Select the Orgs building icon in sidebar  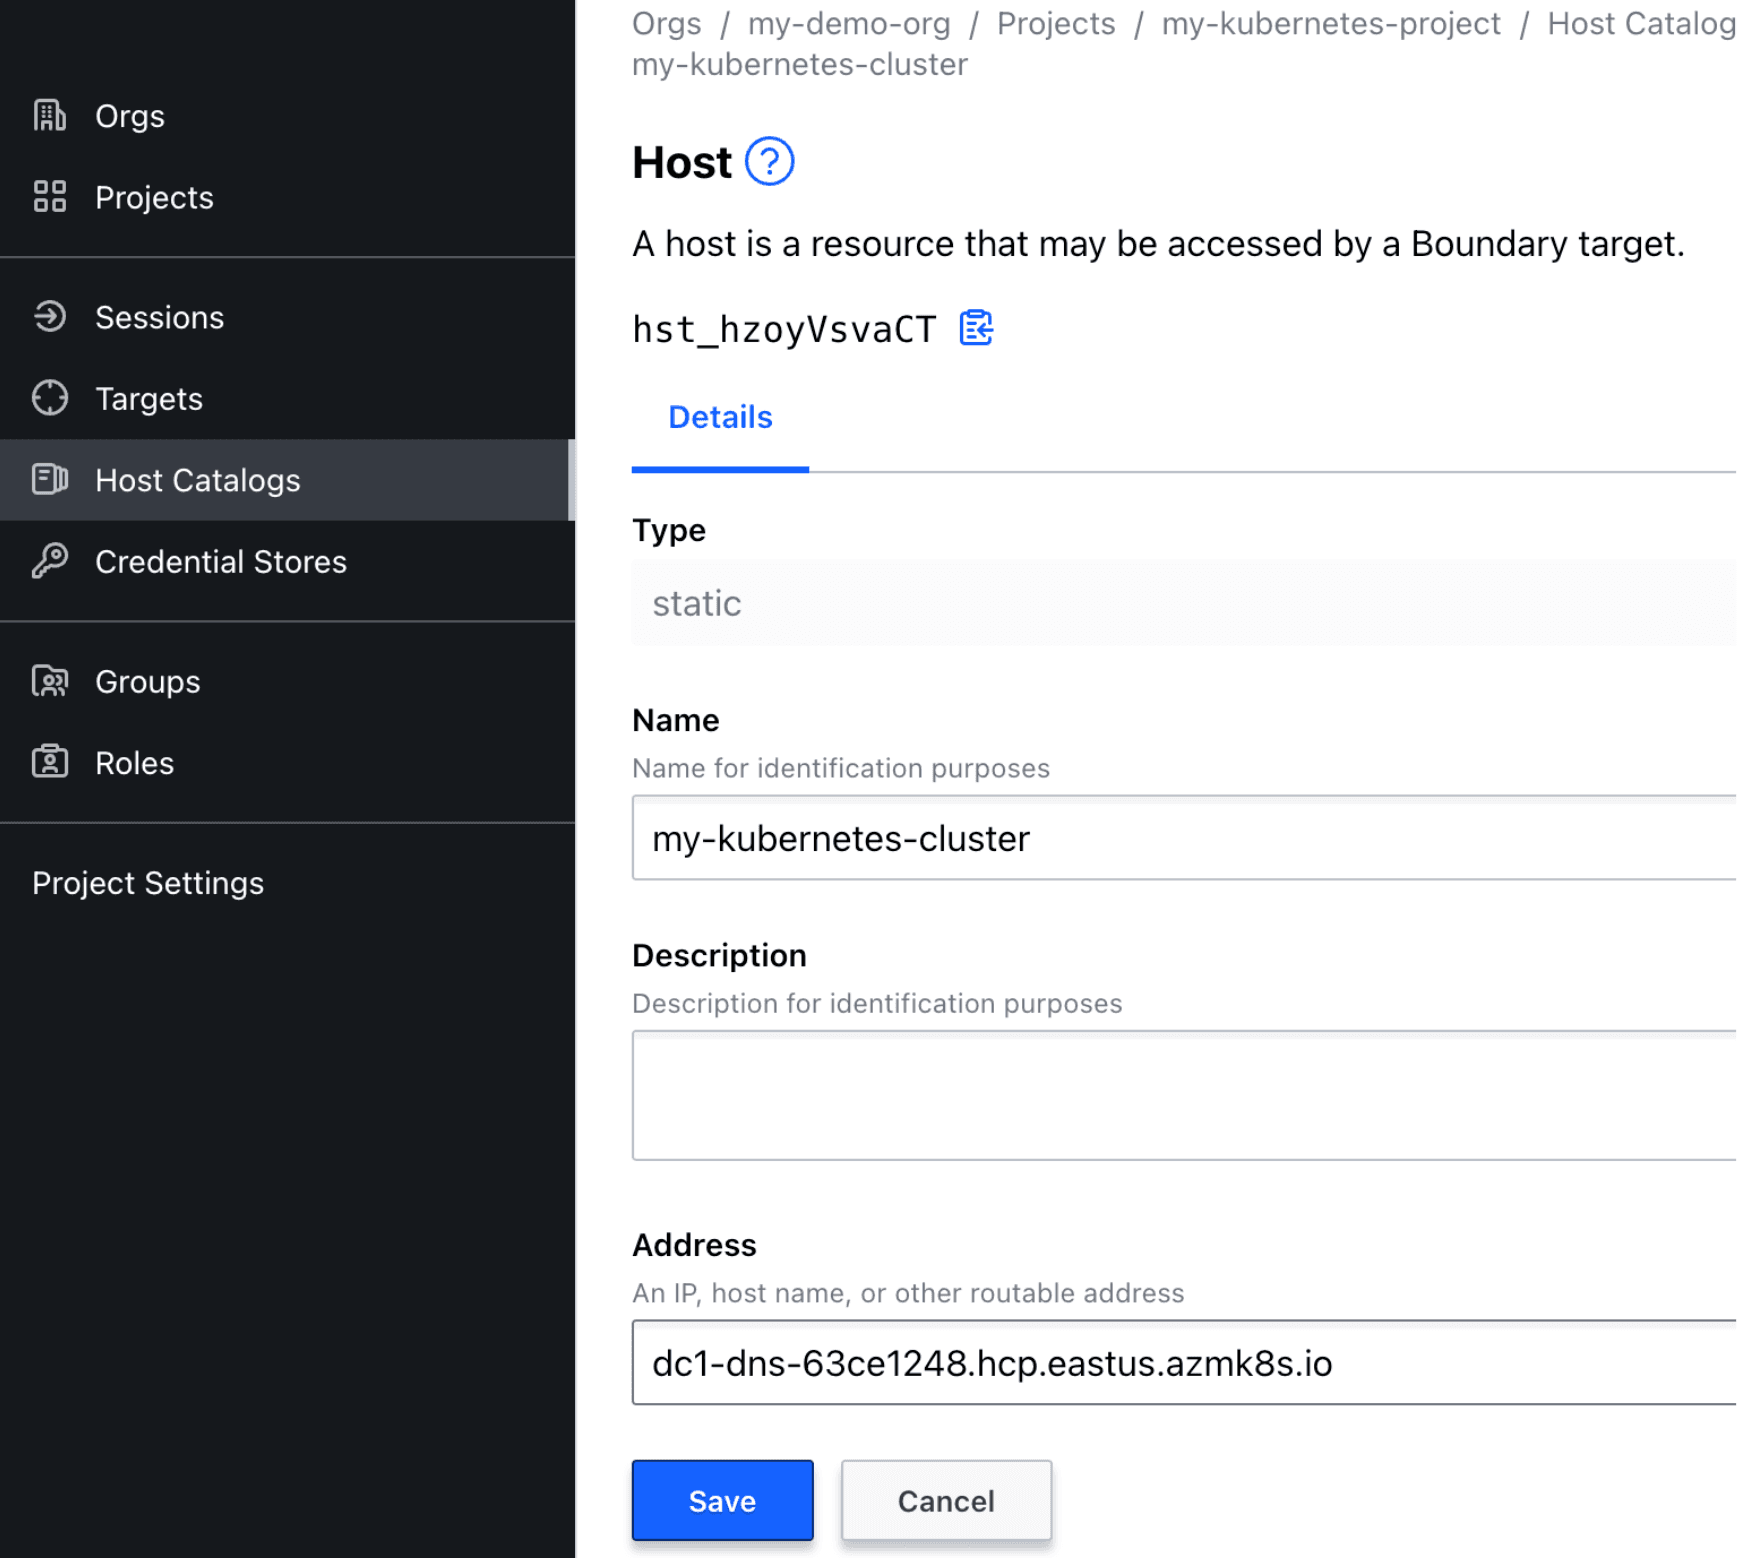point(49,115)
